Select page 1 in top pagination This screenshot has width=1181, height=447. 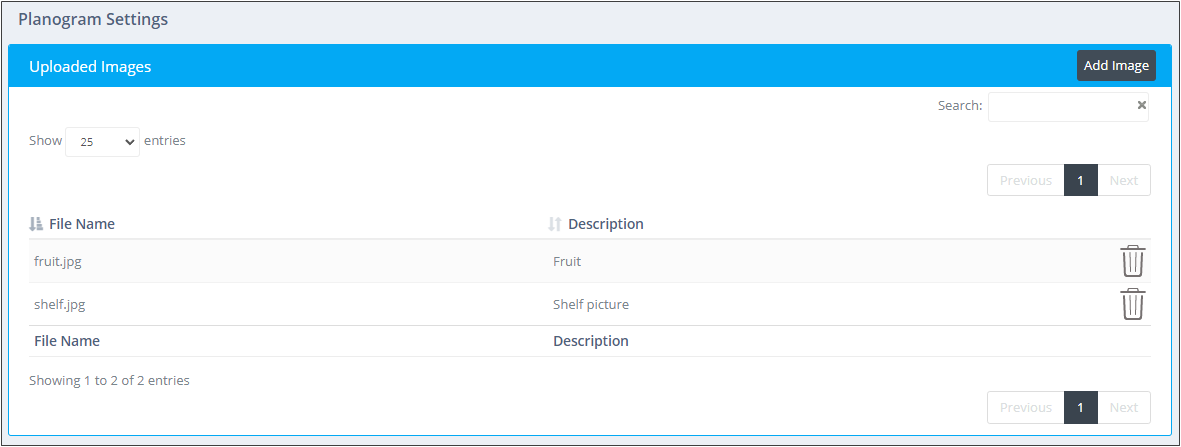1081,180
